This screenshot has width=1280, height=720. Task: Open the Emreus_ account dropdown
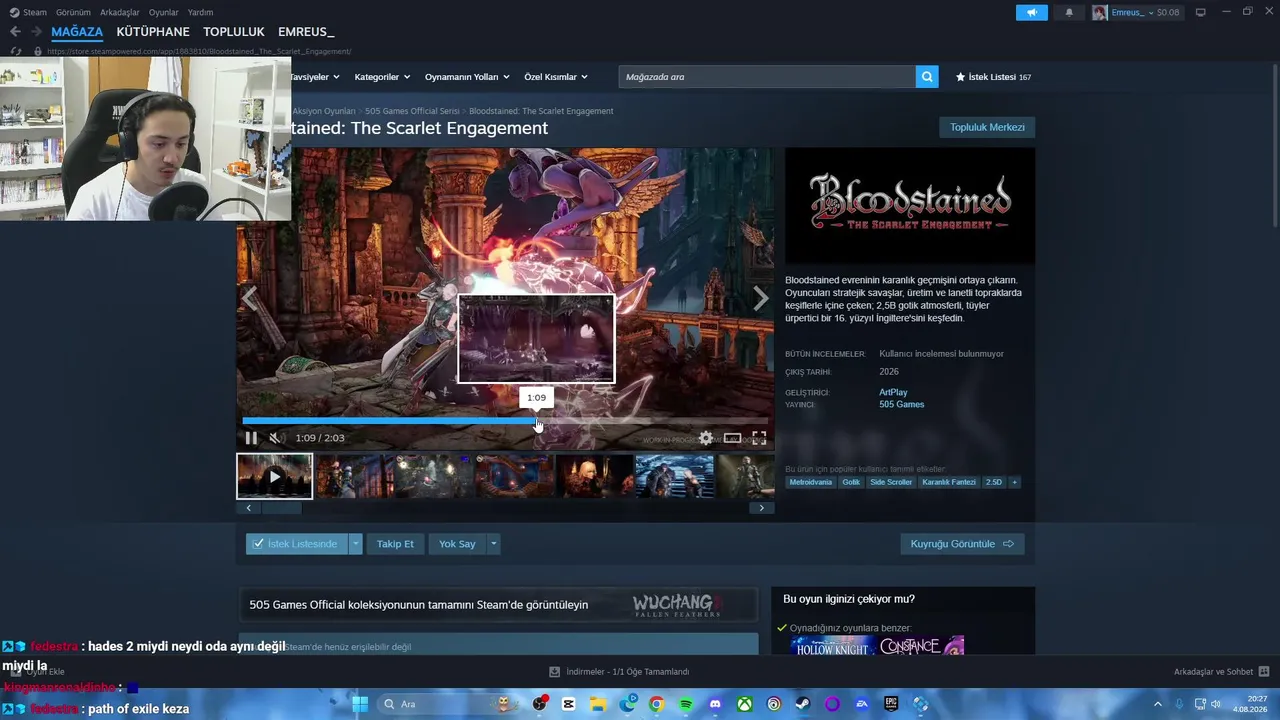point(1137,12)
